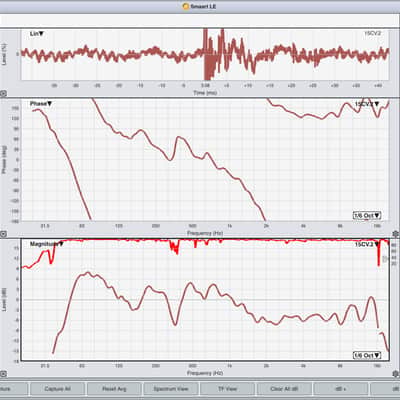
Task: Change the 1/6 Oct smoothing in the magnitude plot
Action: [367, 356]
